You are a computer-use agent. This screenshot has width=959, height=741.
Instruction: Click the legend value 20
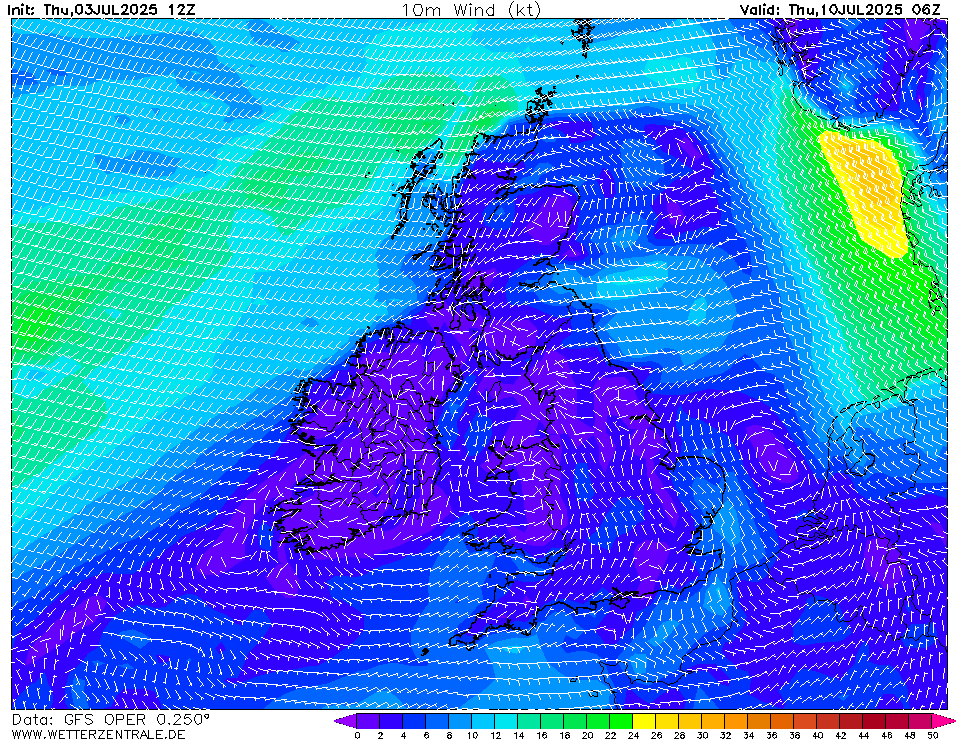(x=587, y=735)
